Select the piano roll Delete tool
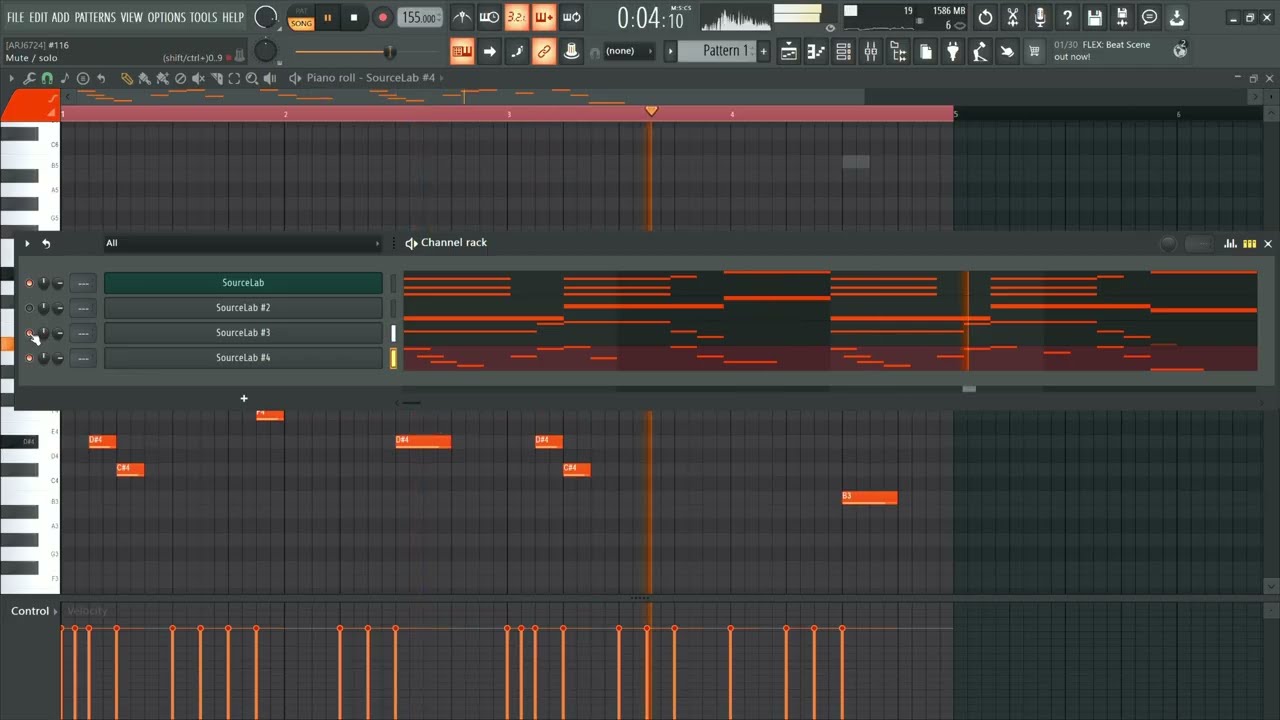 (x=180, y=78)
